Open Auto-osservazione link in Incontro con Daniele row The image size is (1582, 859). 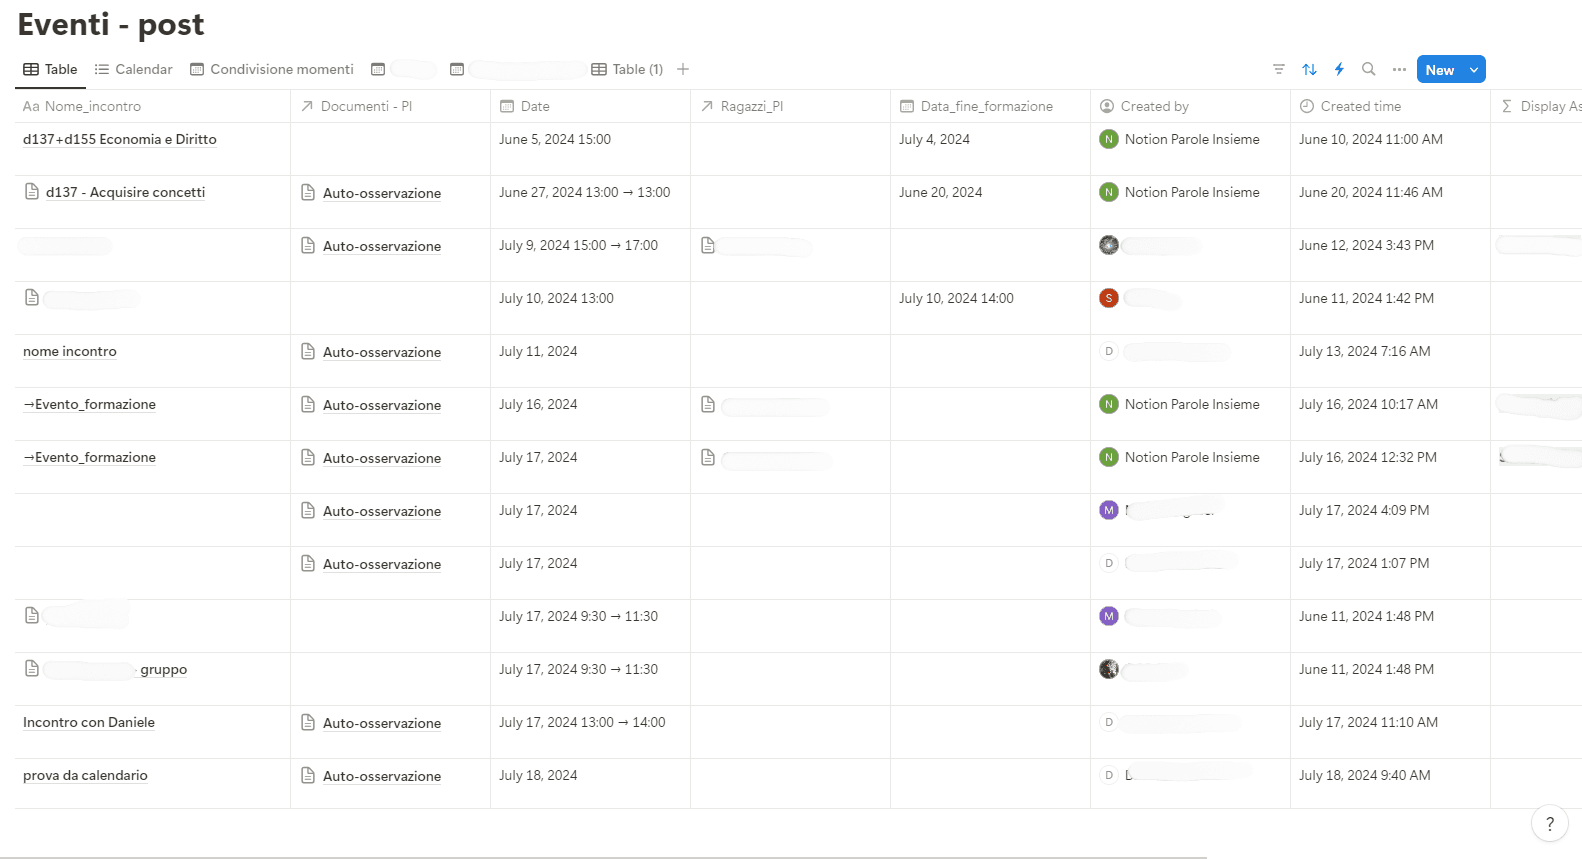click(382, 723)
